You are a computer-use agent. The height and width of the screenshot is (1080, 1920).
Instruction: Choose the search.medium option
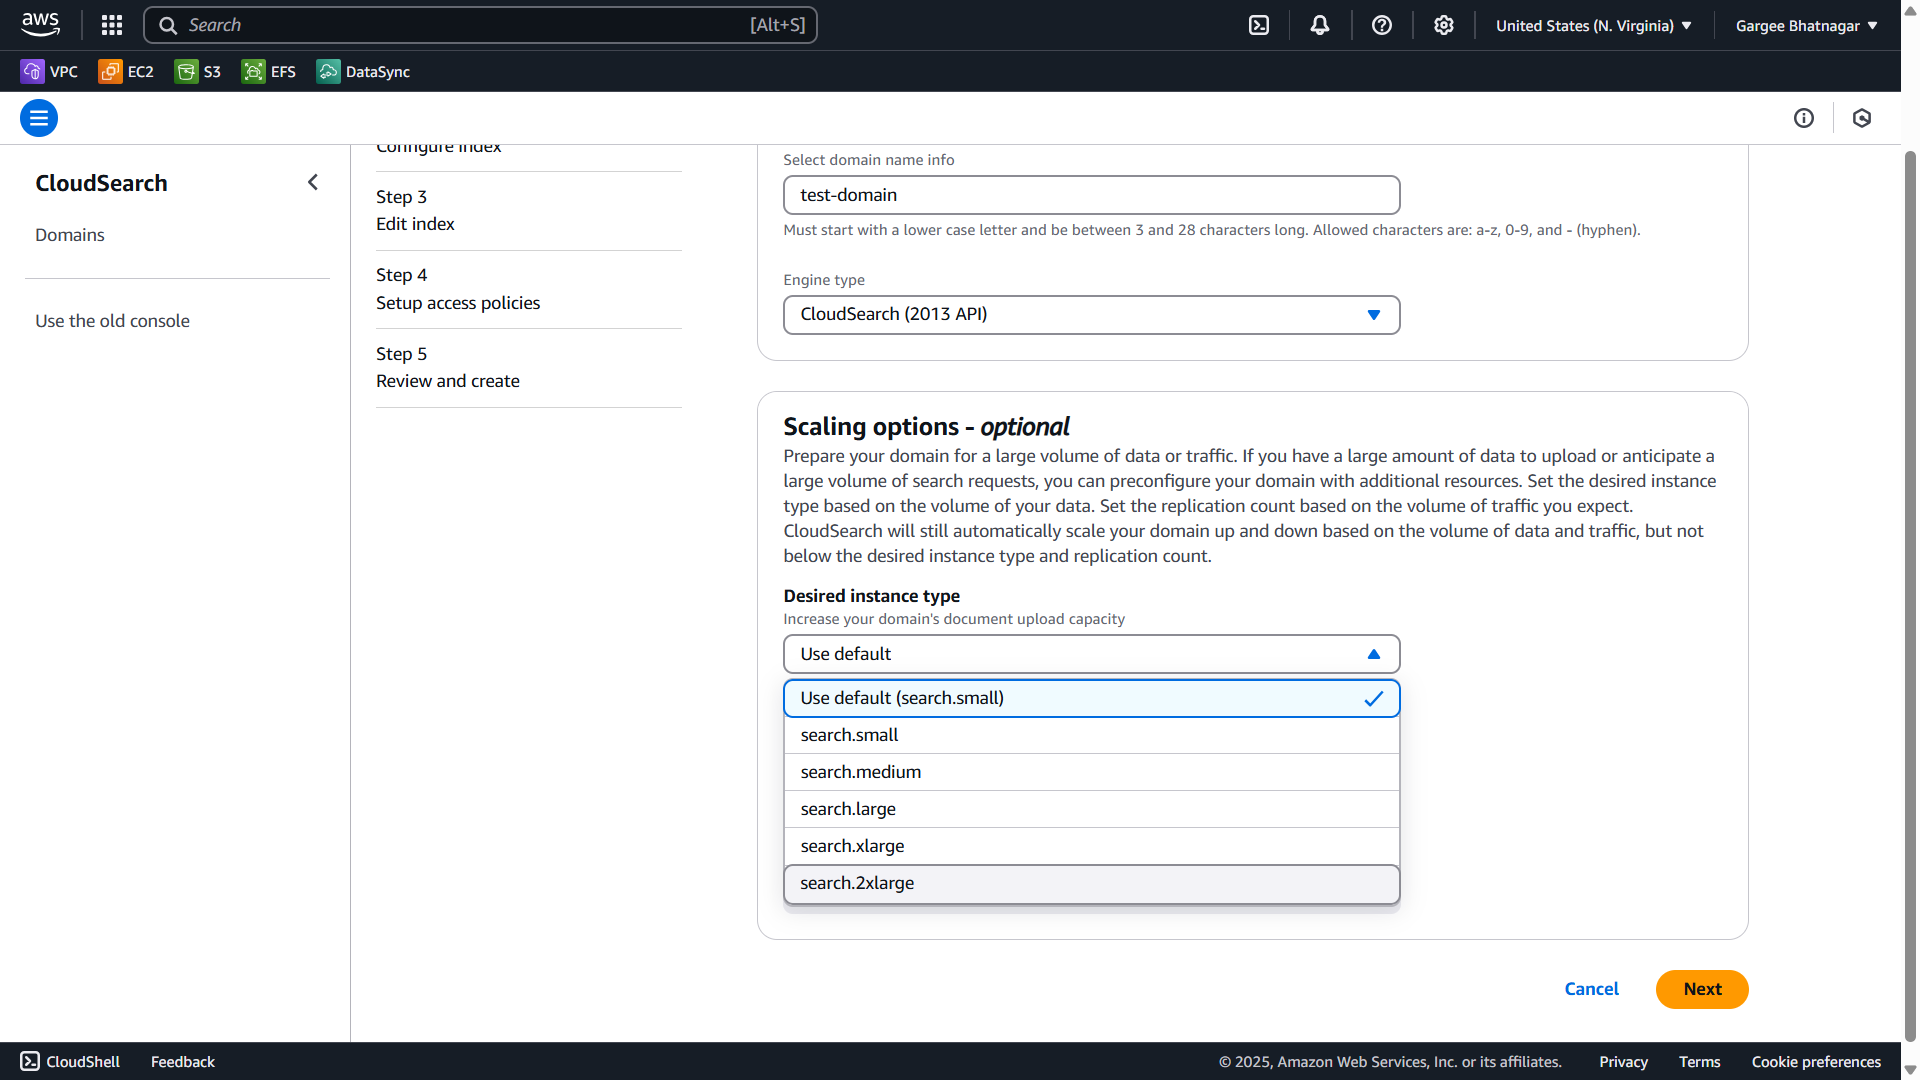pos(1091,772)
